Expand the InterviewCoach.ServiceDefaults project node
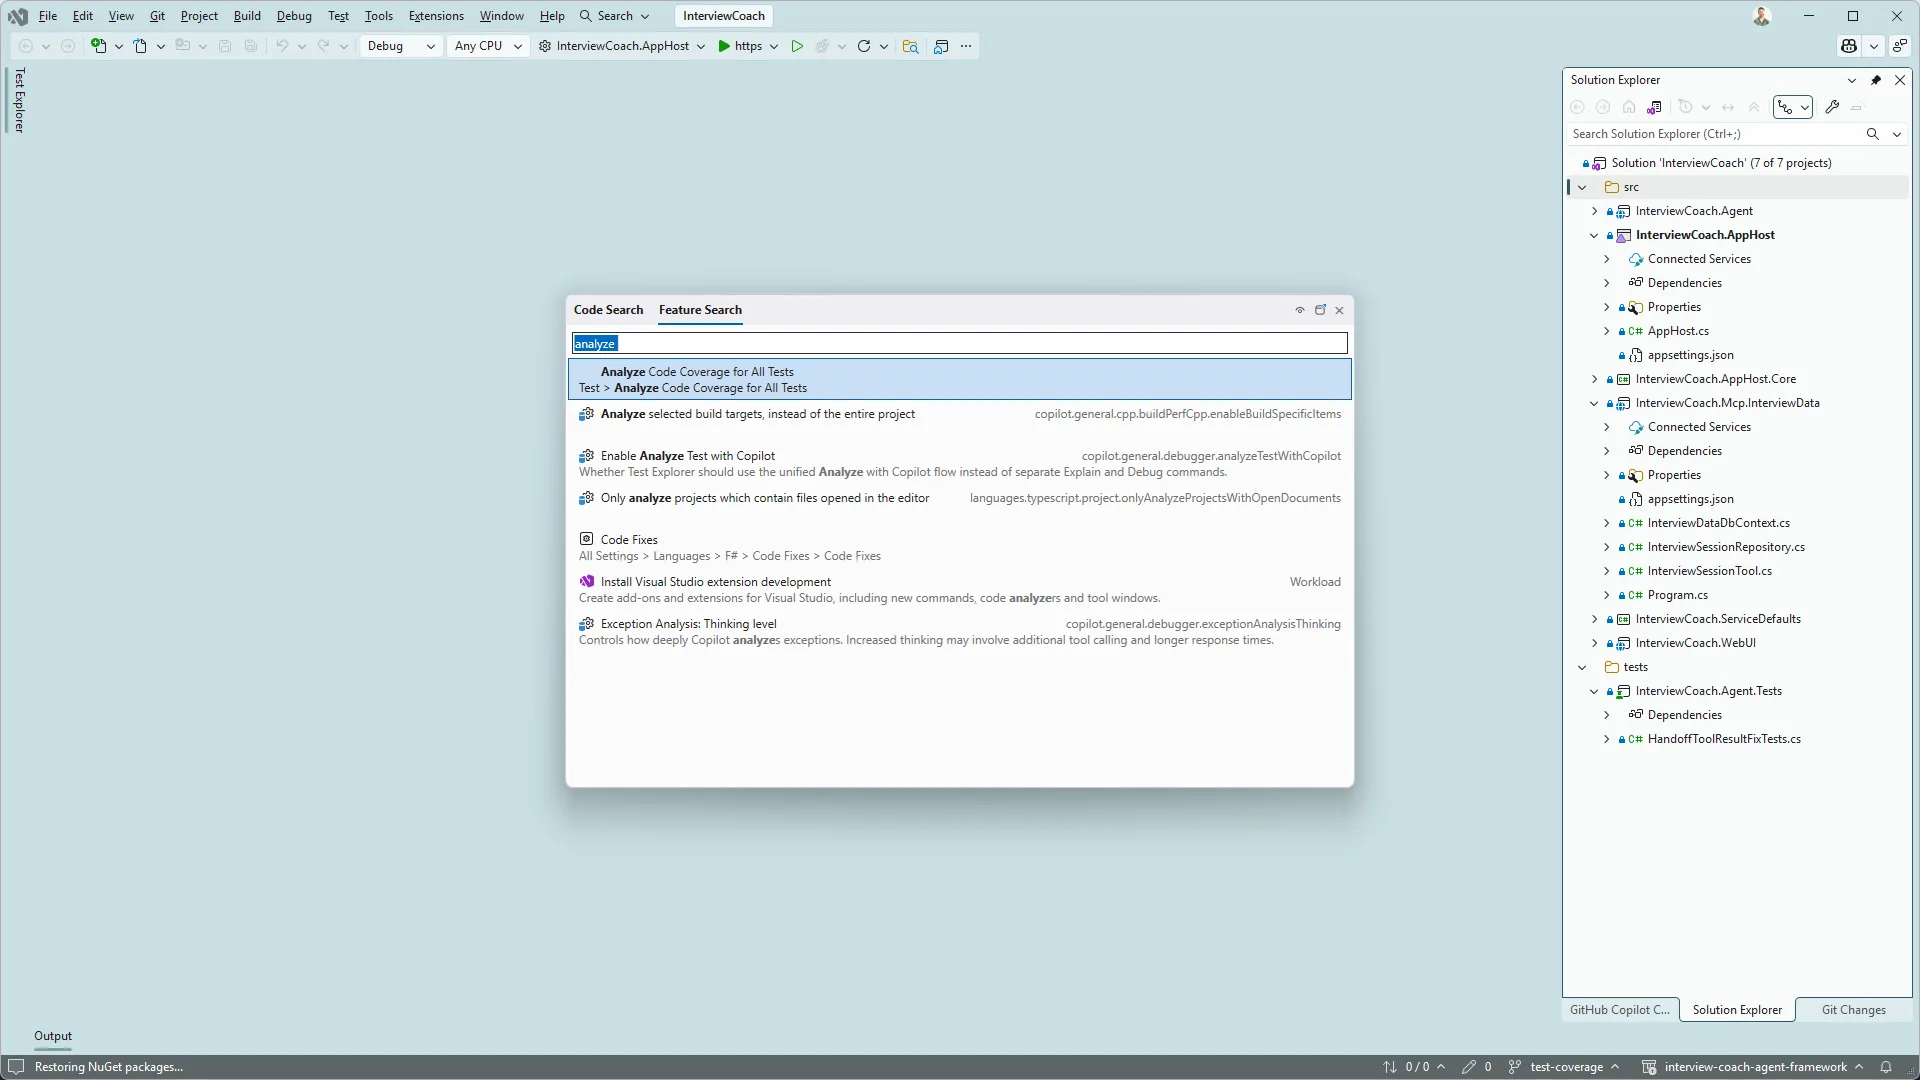Viewport: 1920px width, 1080px height. 1594,619
